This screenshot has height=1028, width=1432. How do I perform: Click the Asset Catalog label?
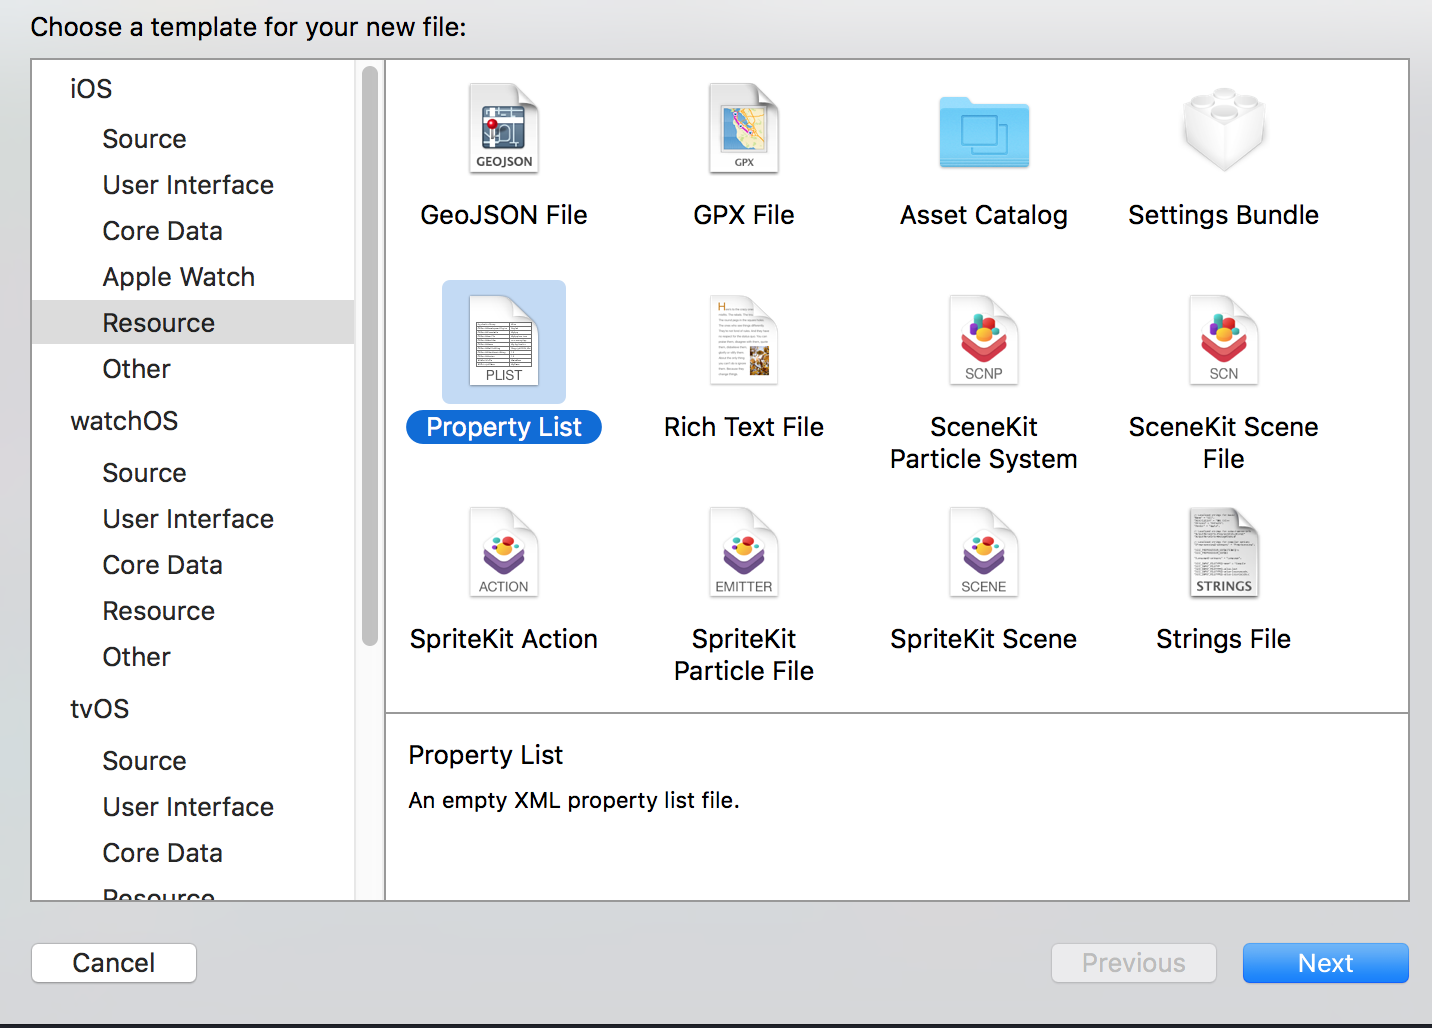[984, 215]
